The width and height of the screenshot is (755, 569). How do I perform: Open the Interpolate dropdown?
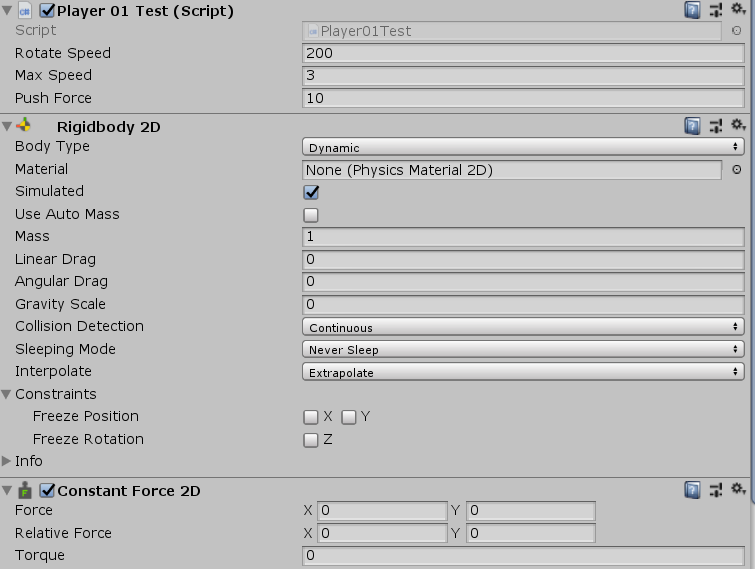(x=523, y=372)
